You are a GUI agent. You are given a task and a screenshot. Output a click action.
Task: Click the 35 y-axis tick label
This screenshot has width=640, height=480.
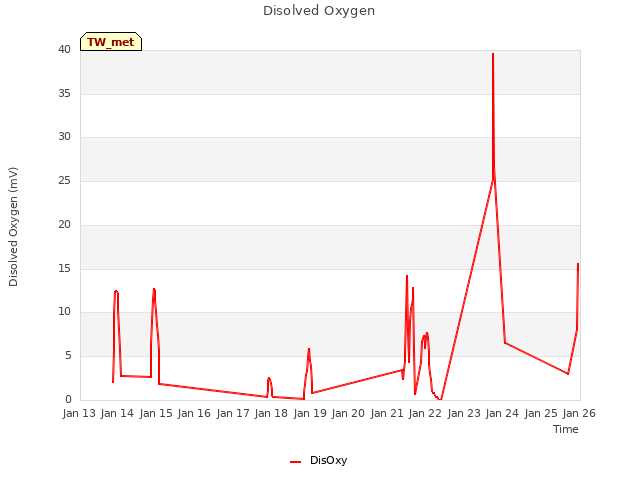click(64, 93)
